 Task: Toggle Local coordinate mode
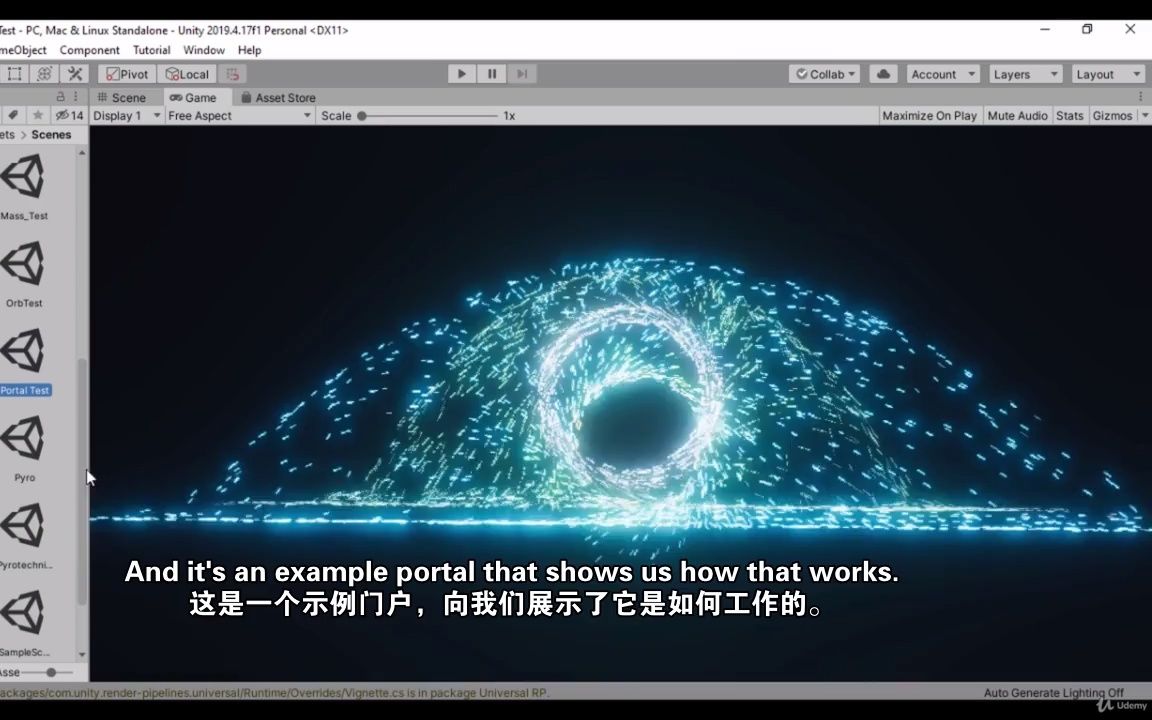[x=188, y=73]
